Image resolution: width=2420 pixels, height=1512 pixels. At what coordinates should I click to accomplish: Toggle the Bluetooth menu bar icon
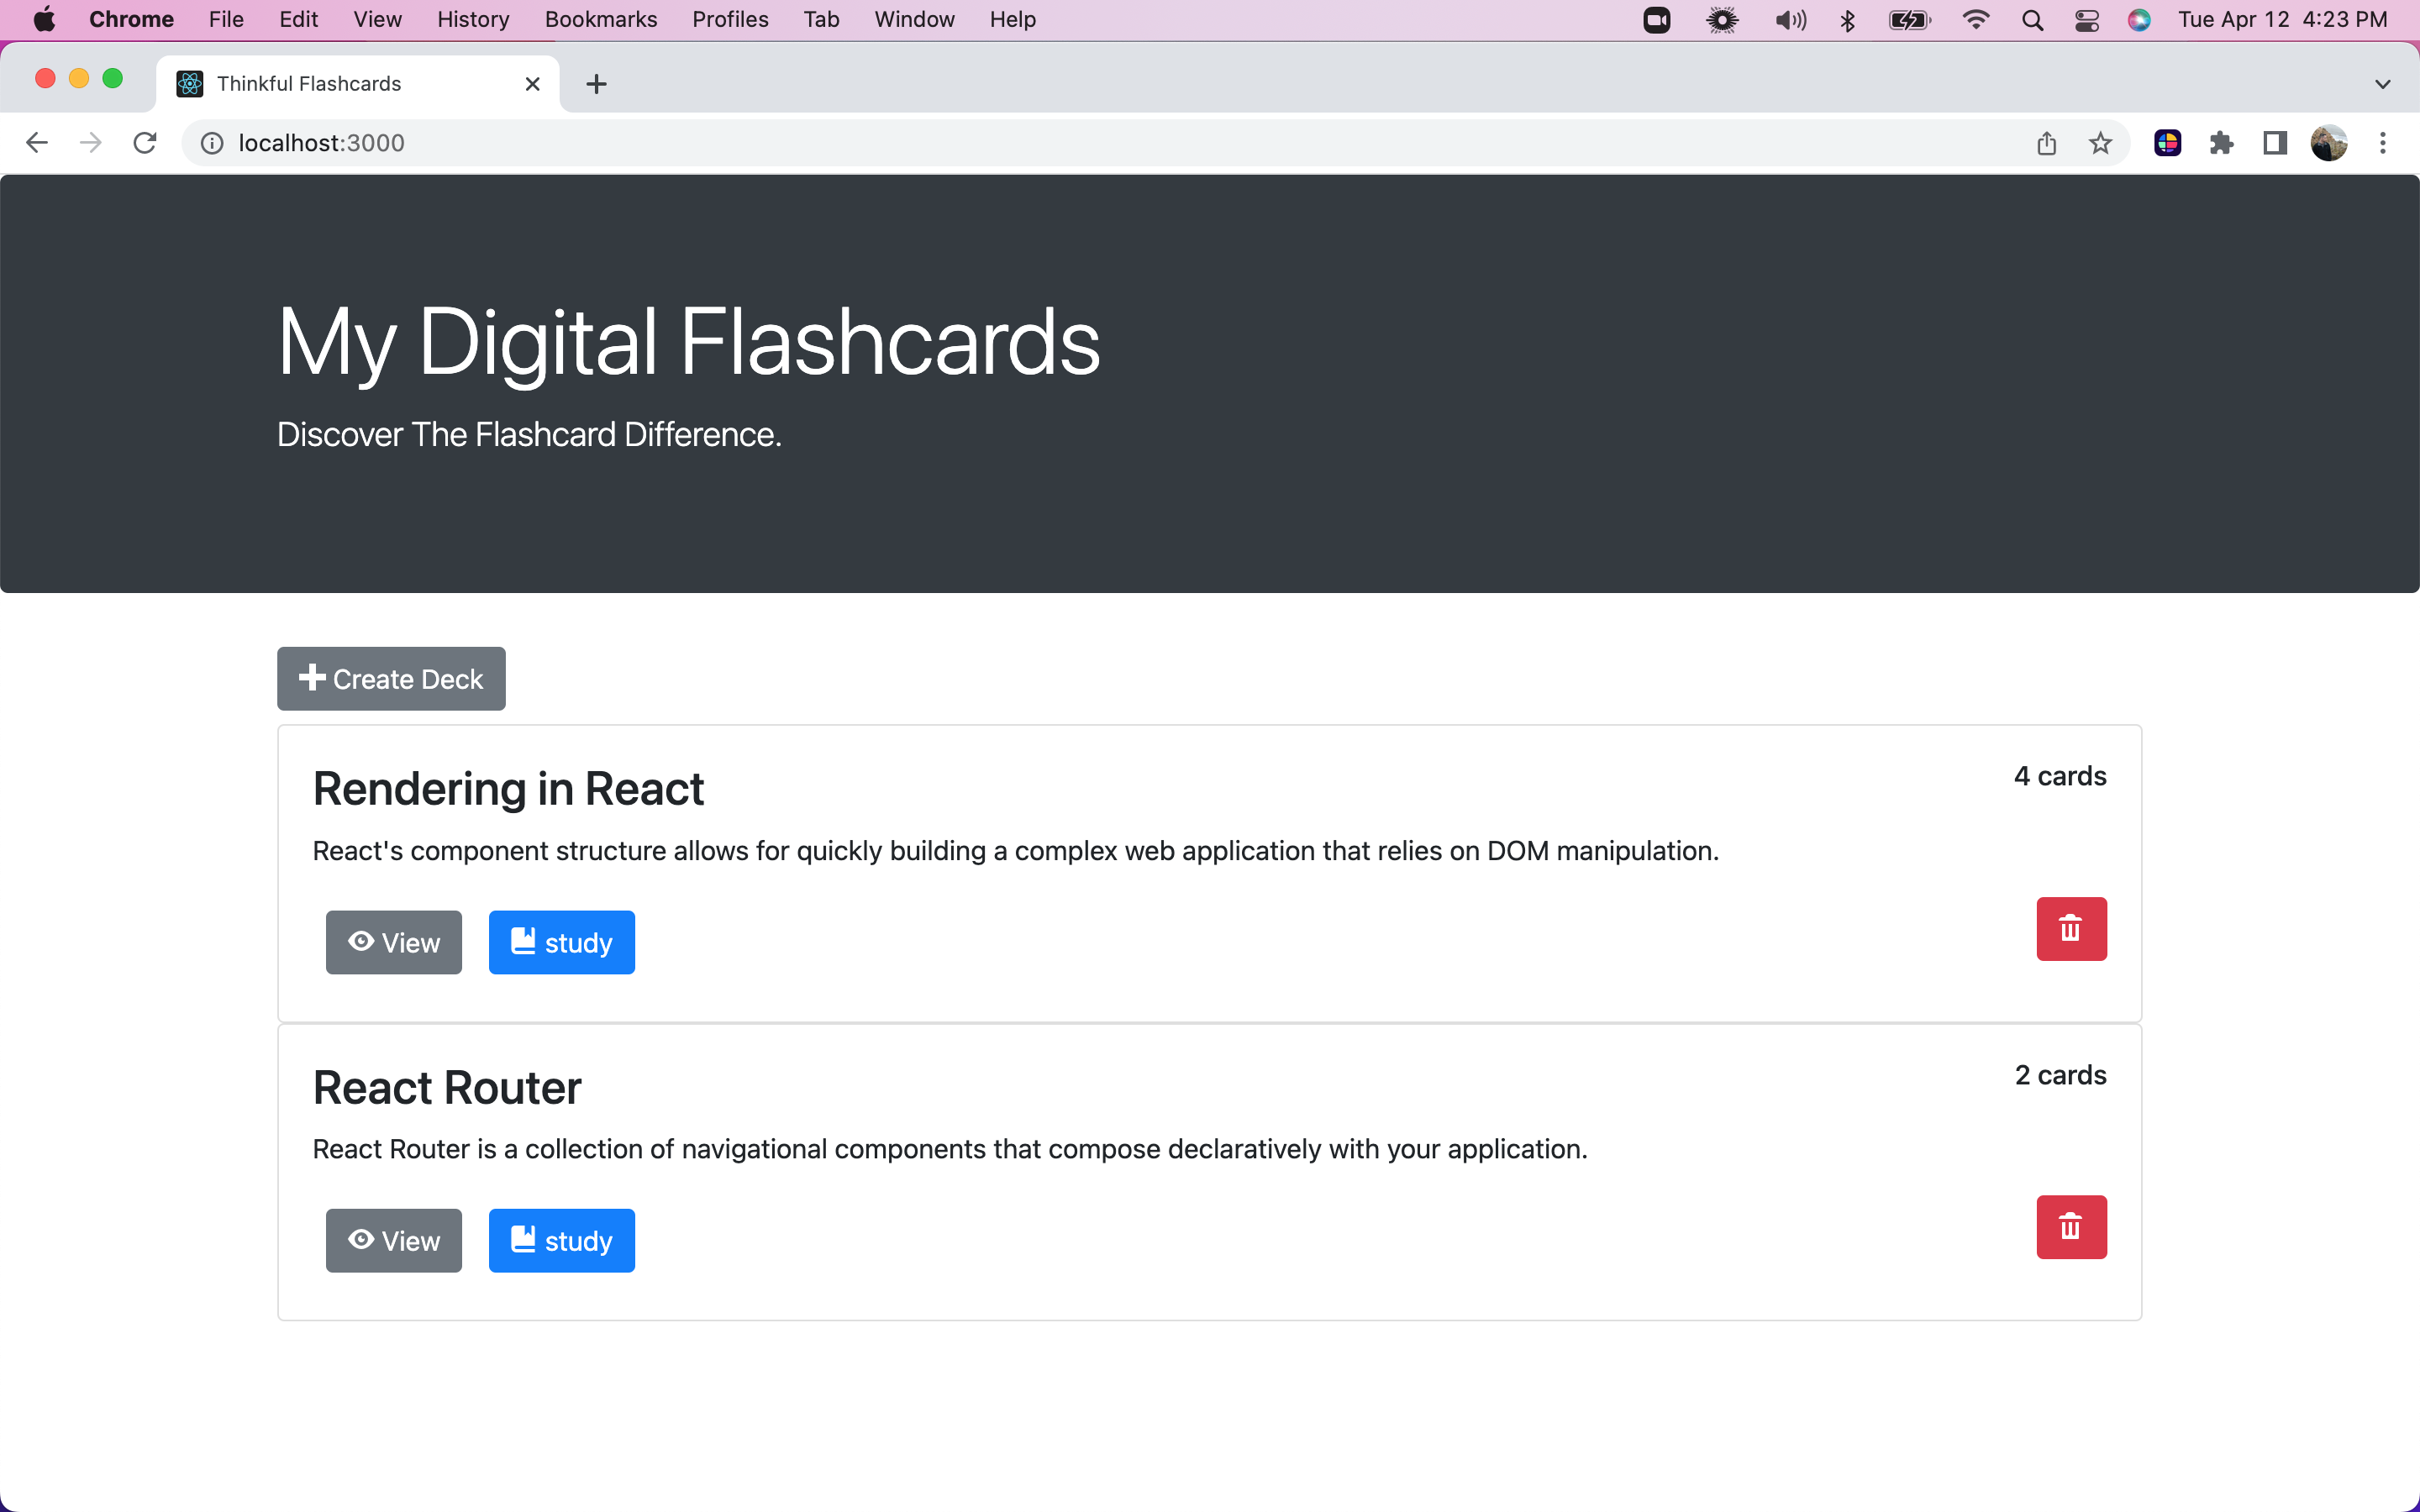point(1847,20)
